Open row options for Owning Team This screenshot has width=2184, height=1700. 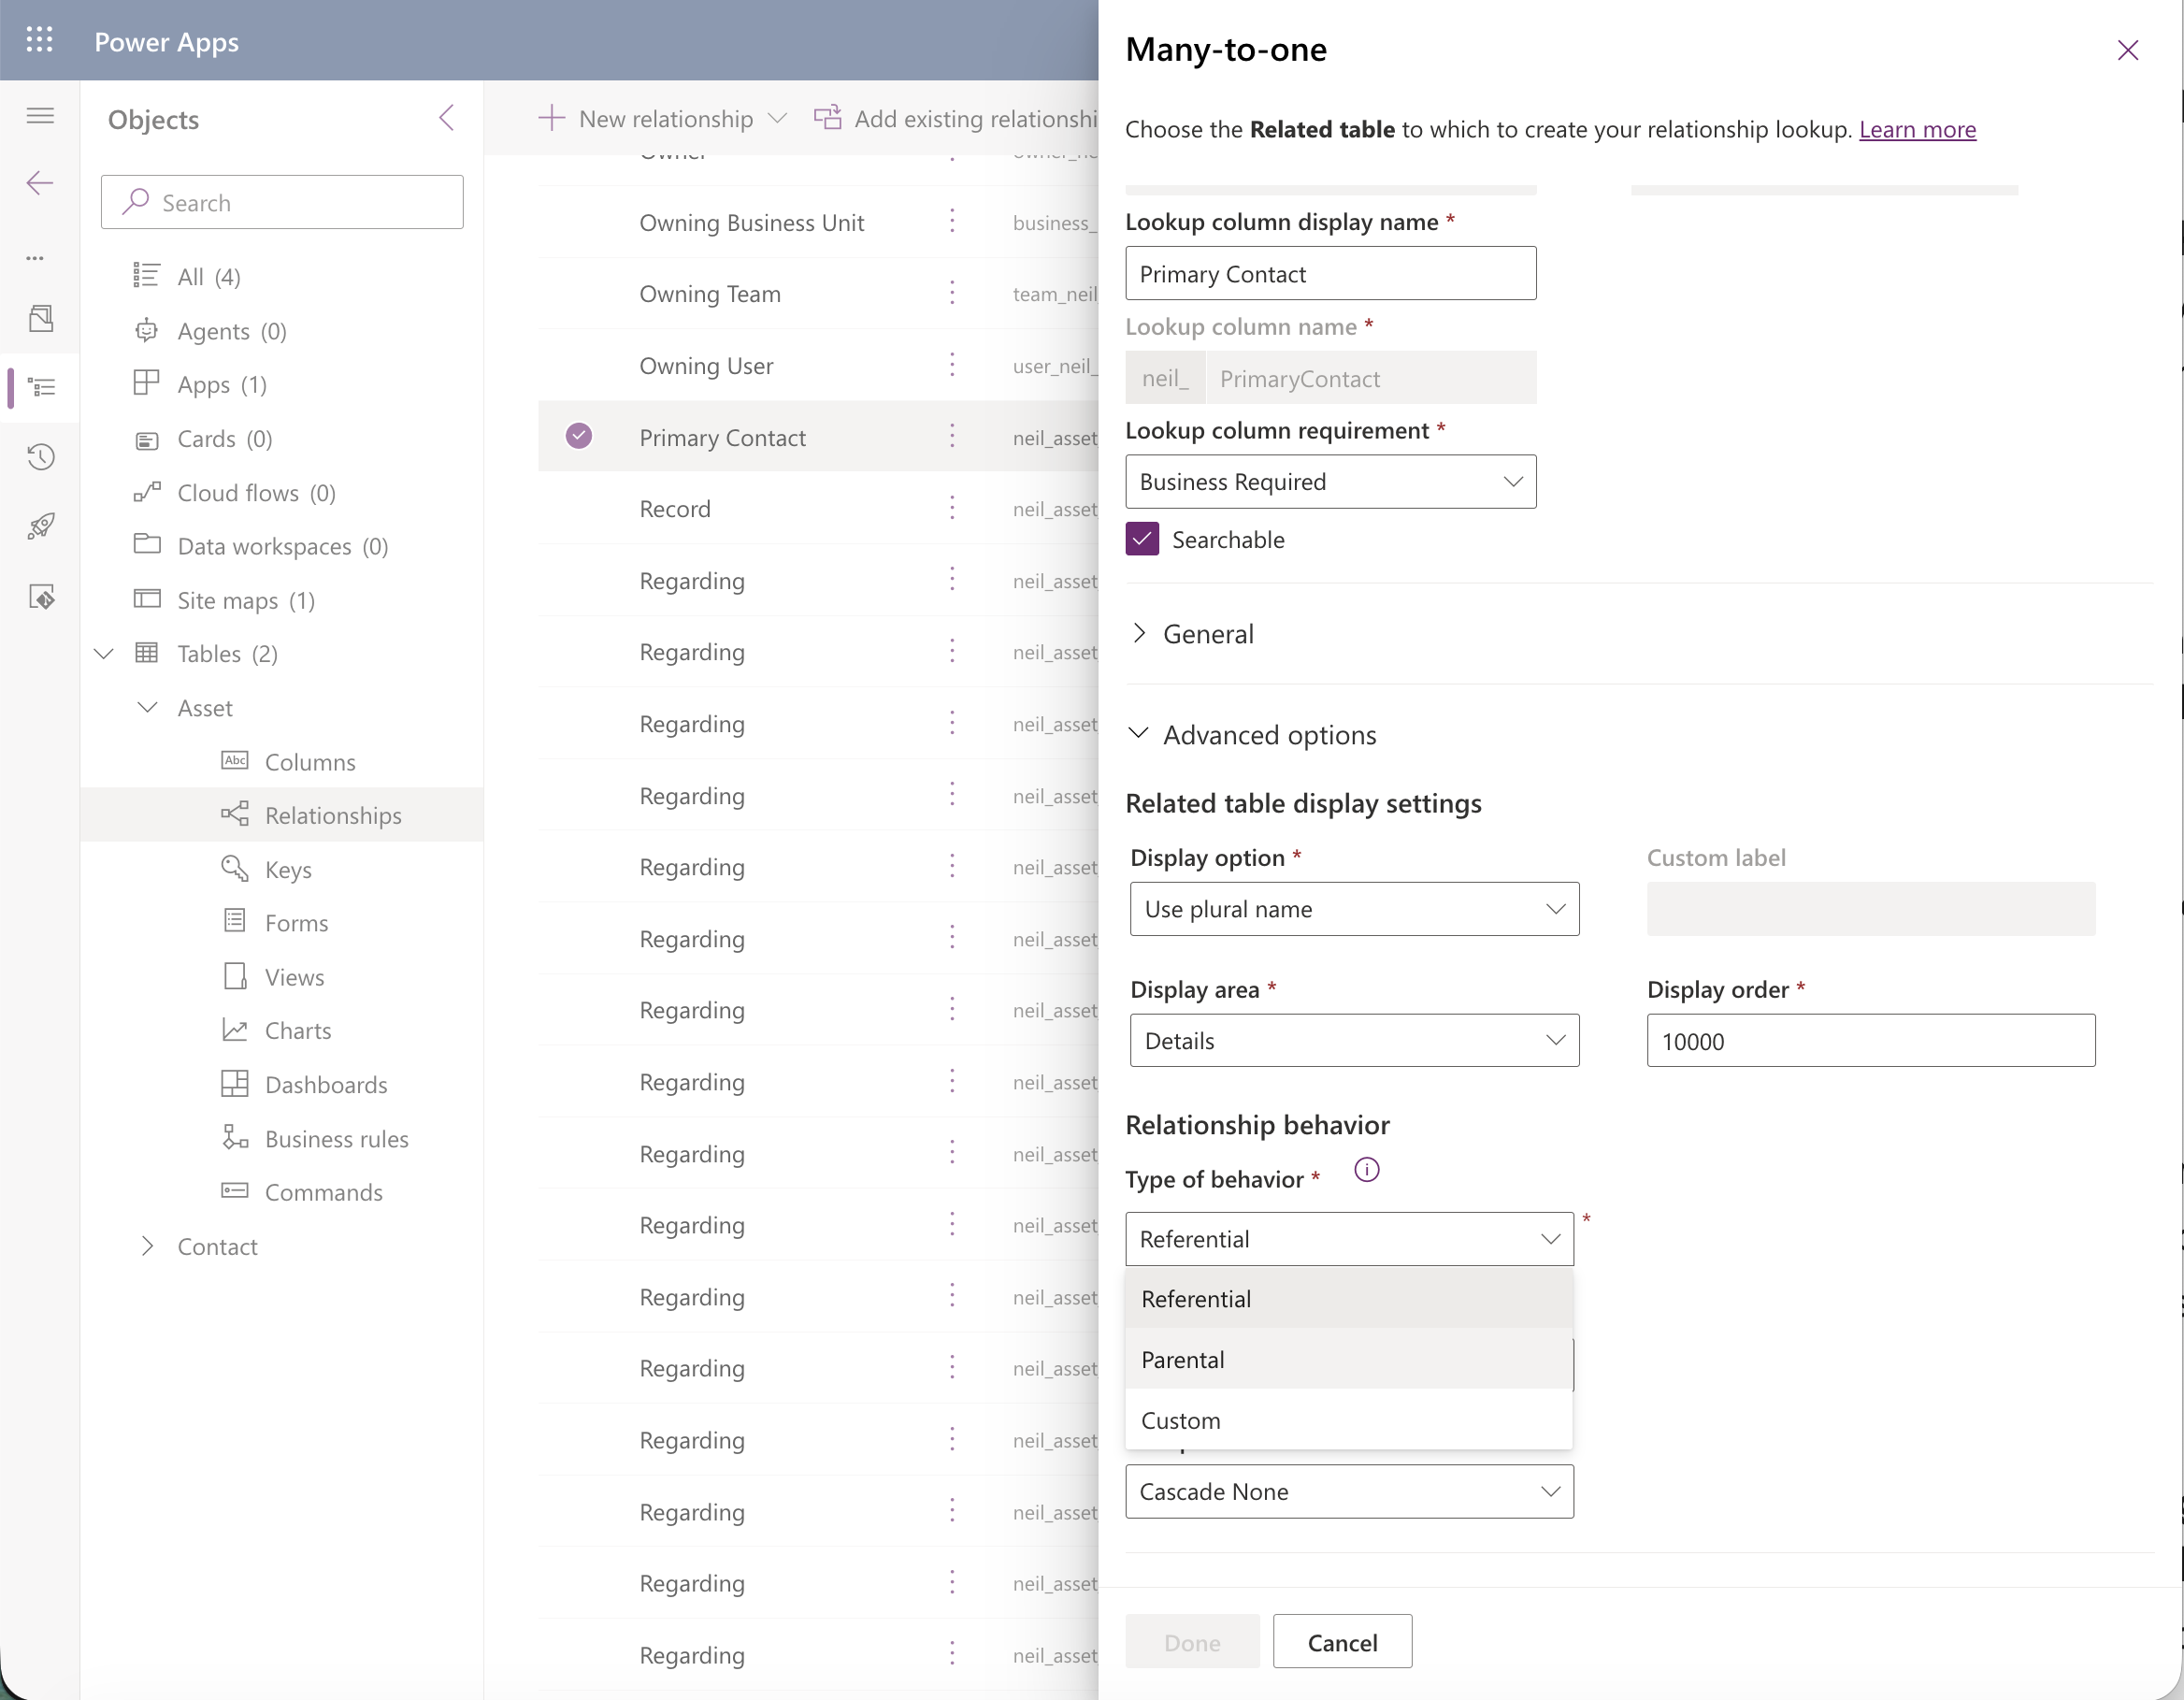click(x=952, y=293)
